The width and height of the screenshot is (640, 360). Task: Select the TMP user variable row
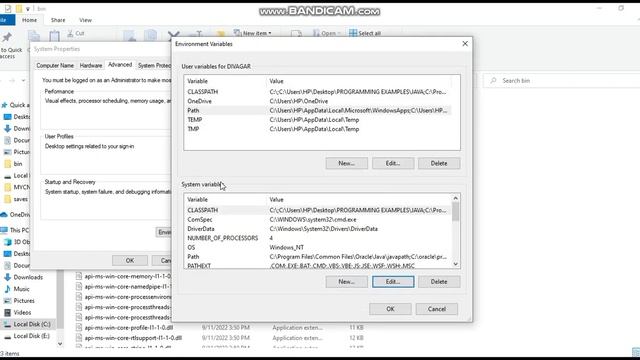click(318, 129)
